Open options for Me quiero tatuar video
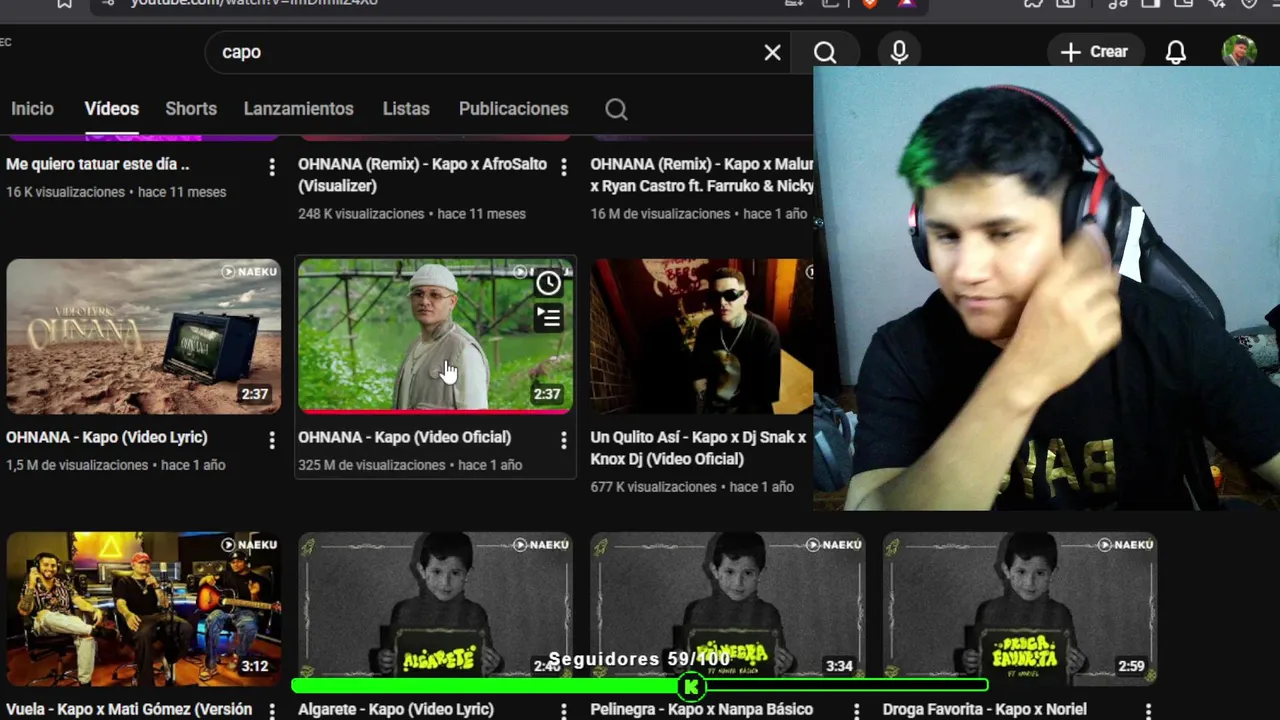 (271, 167)
